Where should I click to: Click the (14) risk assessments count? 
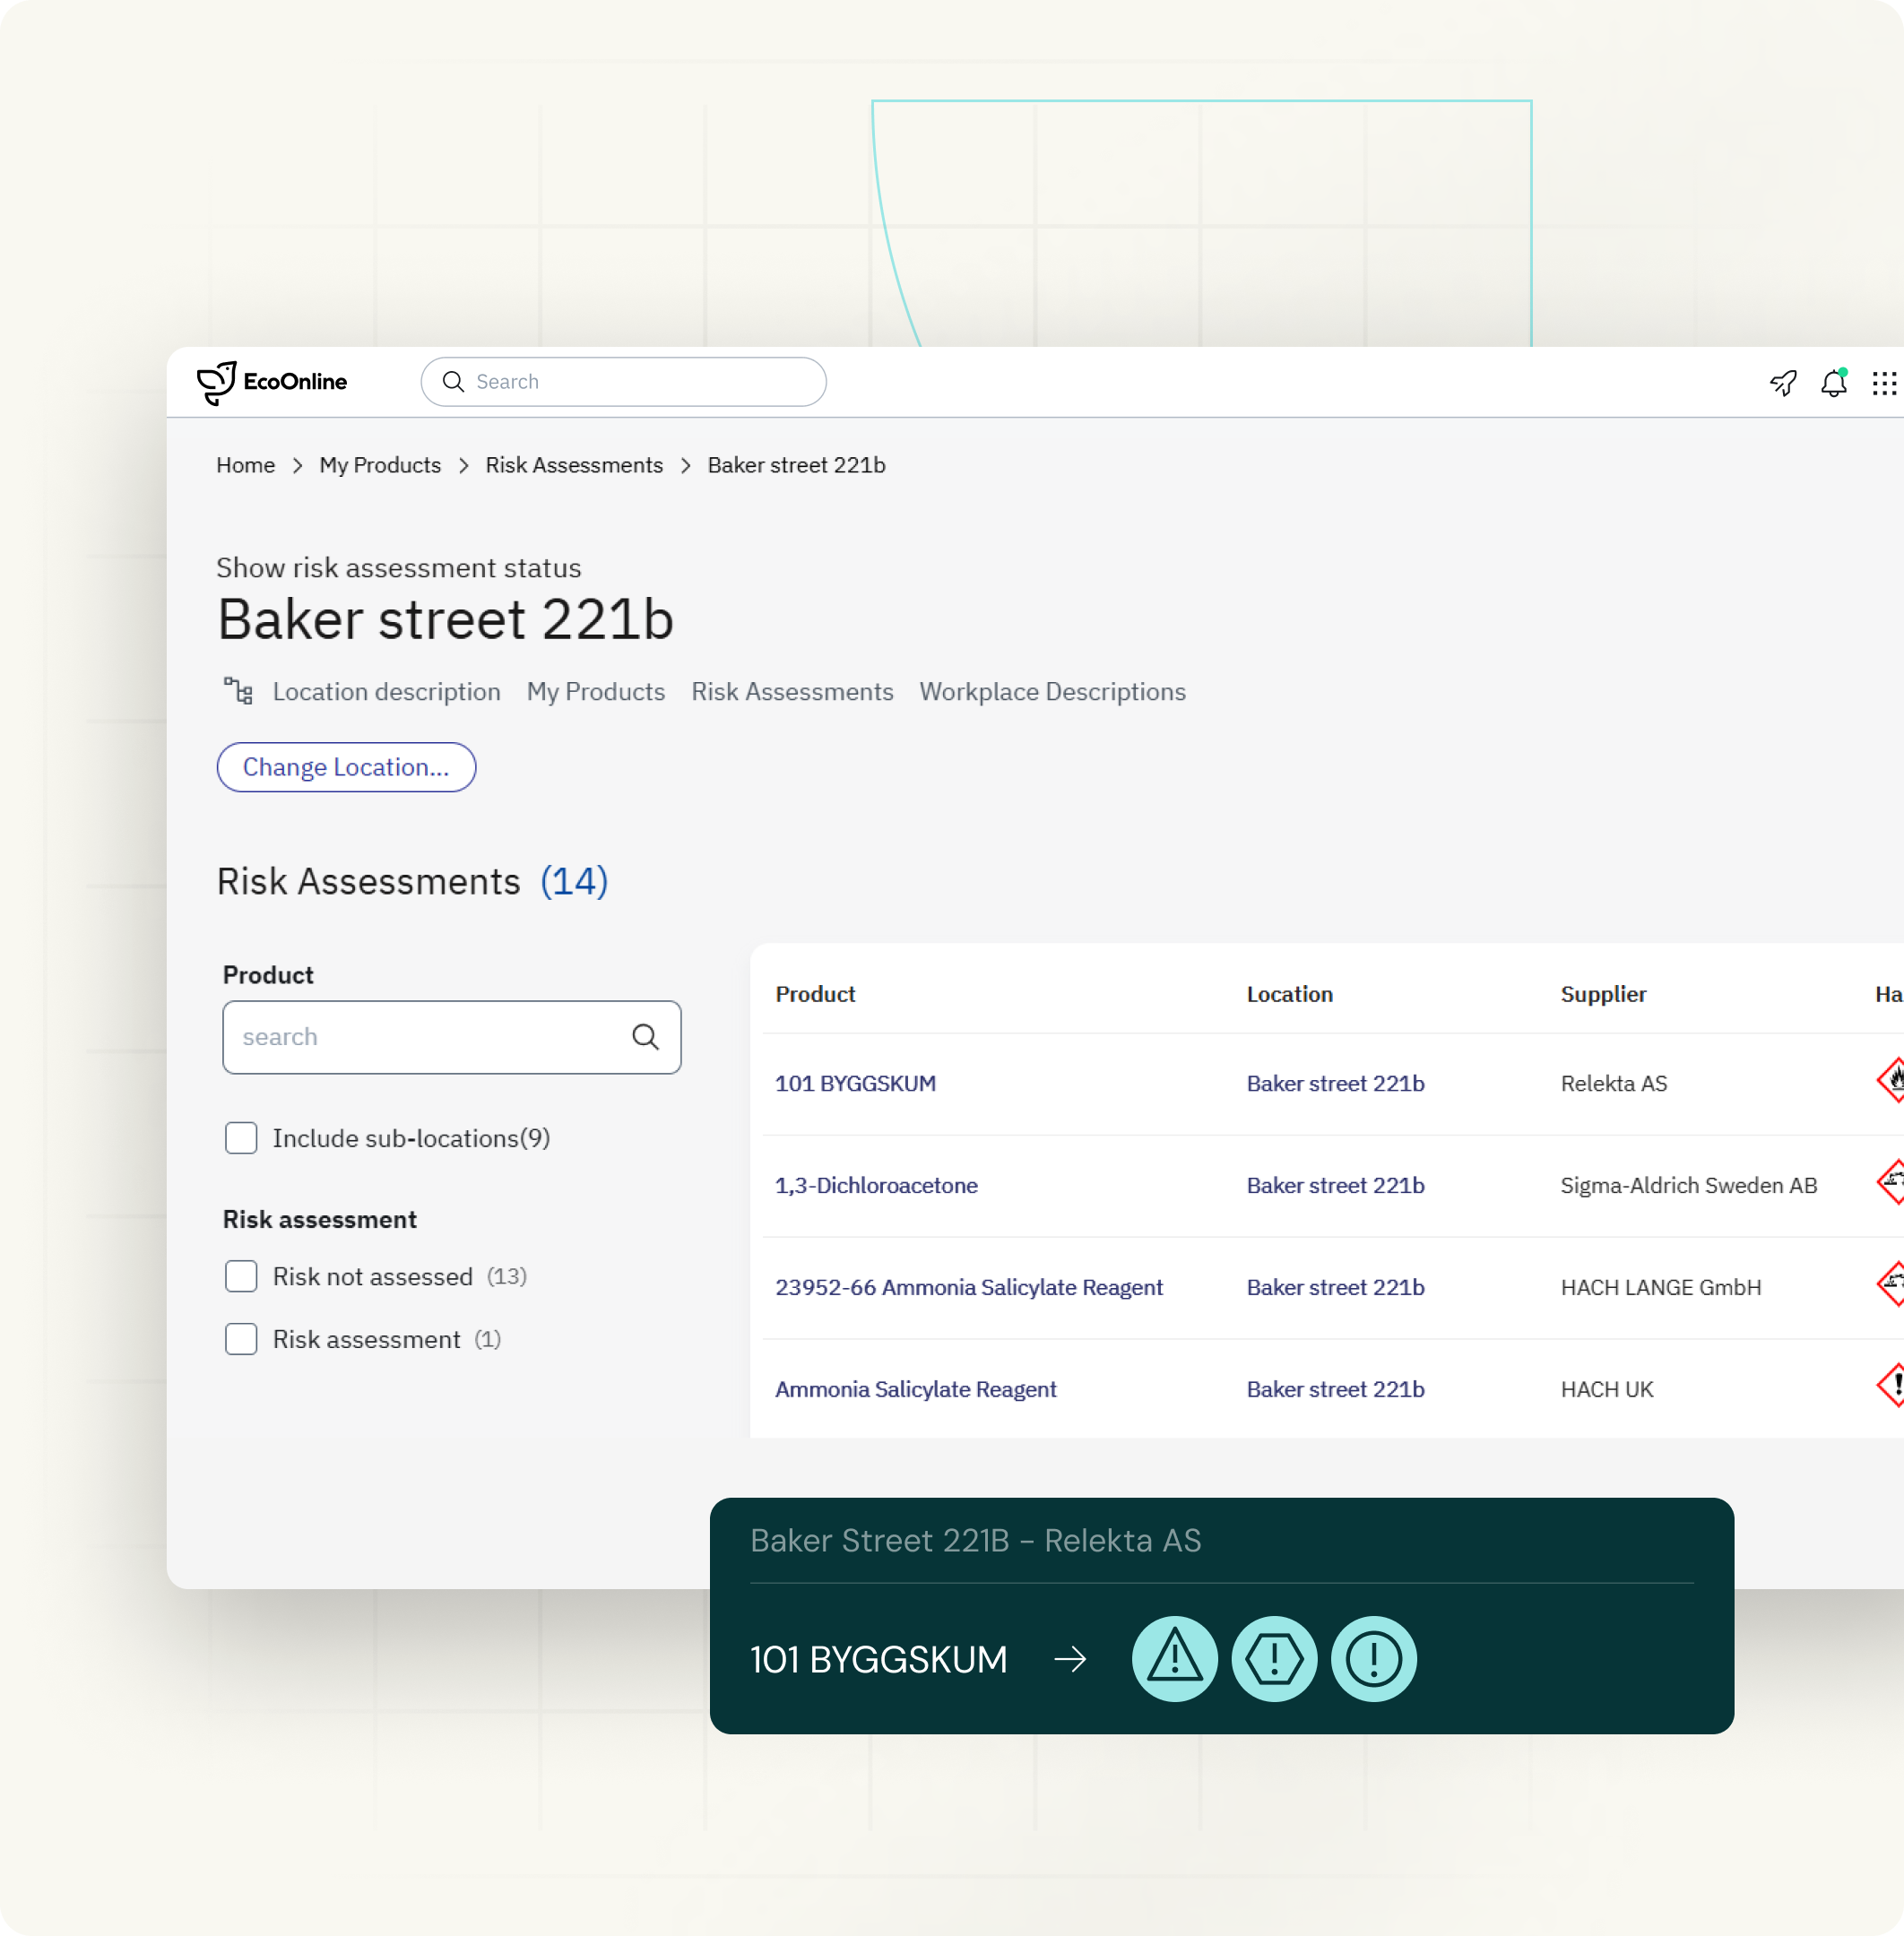574,881
